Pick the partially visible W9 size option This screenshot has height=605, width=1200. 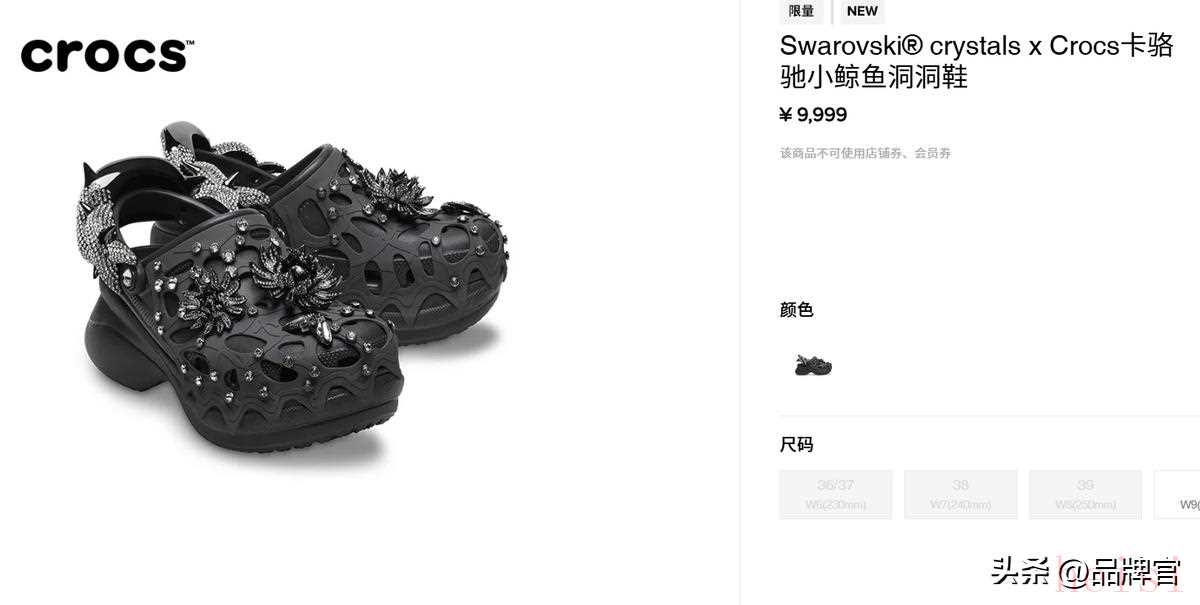tap(1177, 494)
